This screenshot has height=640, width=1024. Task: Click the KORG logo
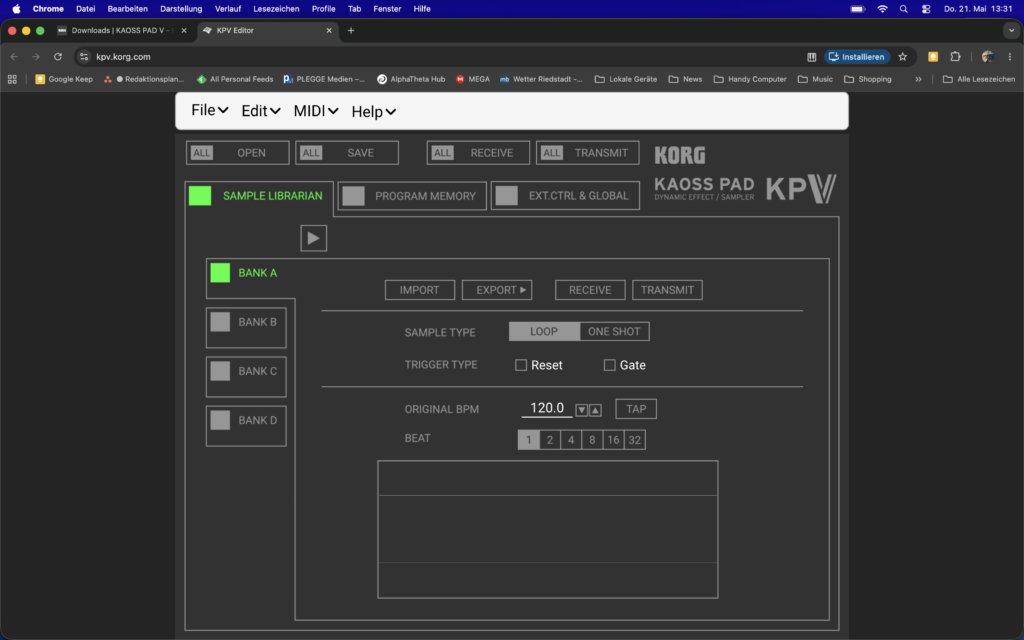coord(680,155)
